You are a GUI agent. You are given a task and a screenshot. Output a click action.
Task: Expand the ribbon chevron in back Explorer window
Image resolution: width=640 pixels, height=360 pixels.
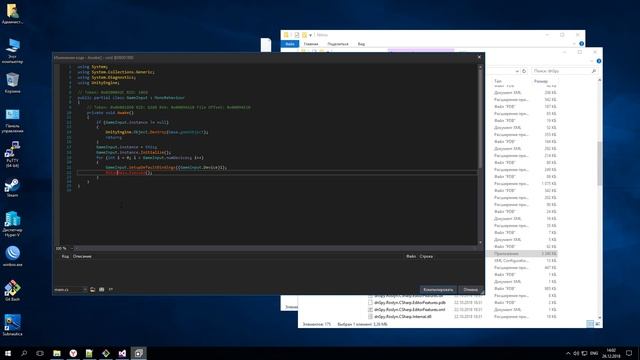[x=574, y=44]
